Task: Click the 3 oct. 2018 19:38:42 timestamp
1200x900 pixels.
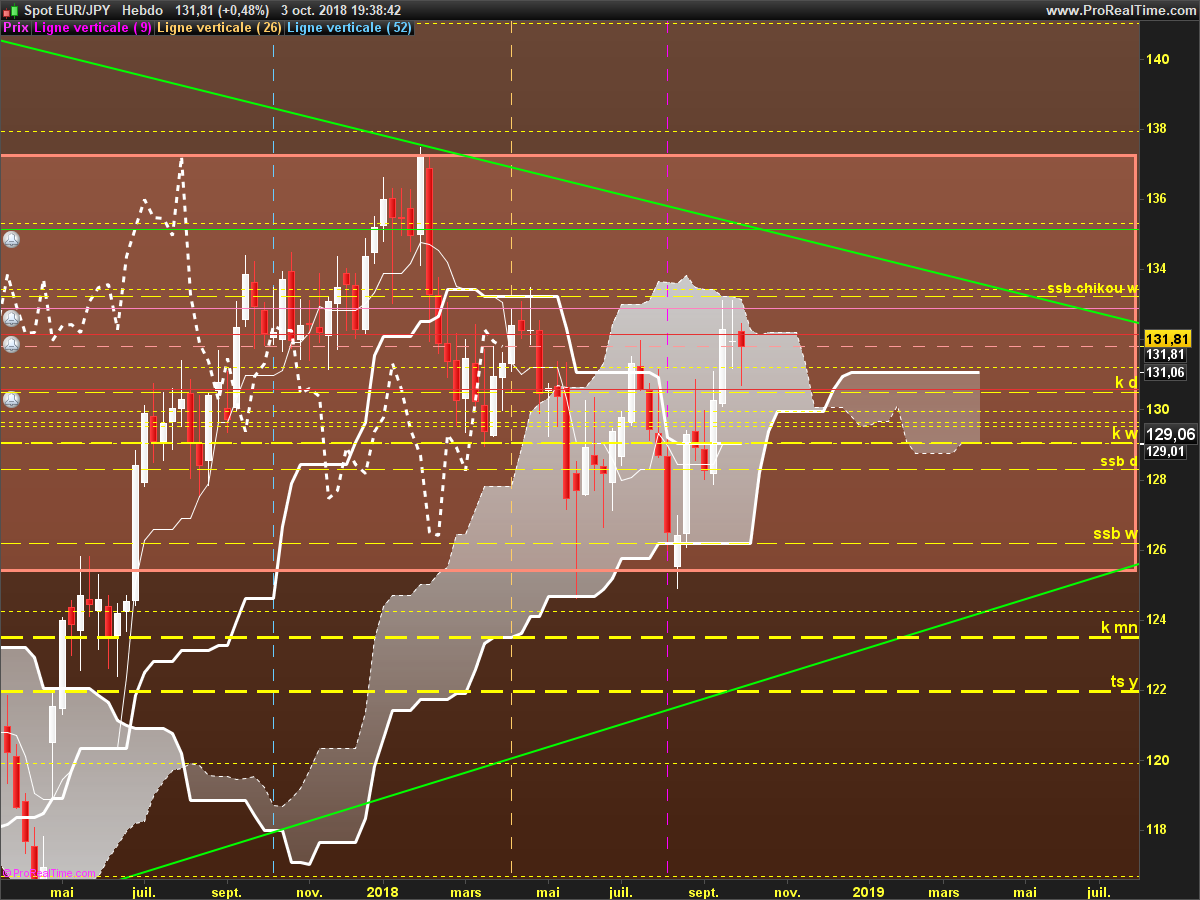Action: tap(341, 10)
